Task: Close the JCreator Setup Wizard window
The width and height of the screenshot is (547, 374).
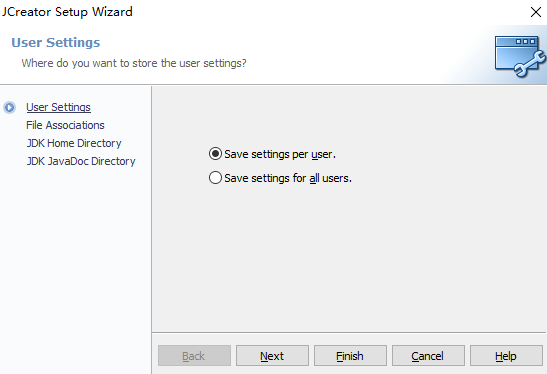Action: [535, 12]
